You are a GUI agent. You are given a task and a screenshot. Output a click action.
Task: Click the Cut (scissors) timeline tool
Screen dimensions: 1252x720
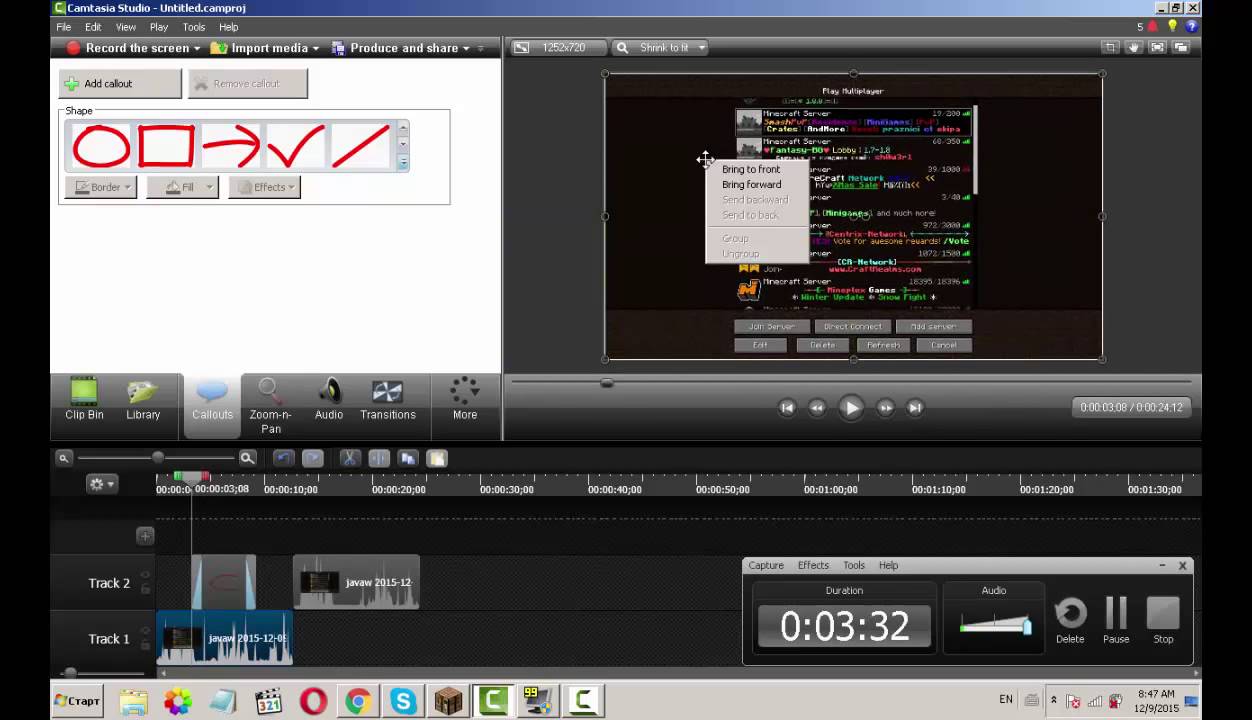tap(349, 458)
